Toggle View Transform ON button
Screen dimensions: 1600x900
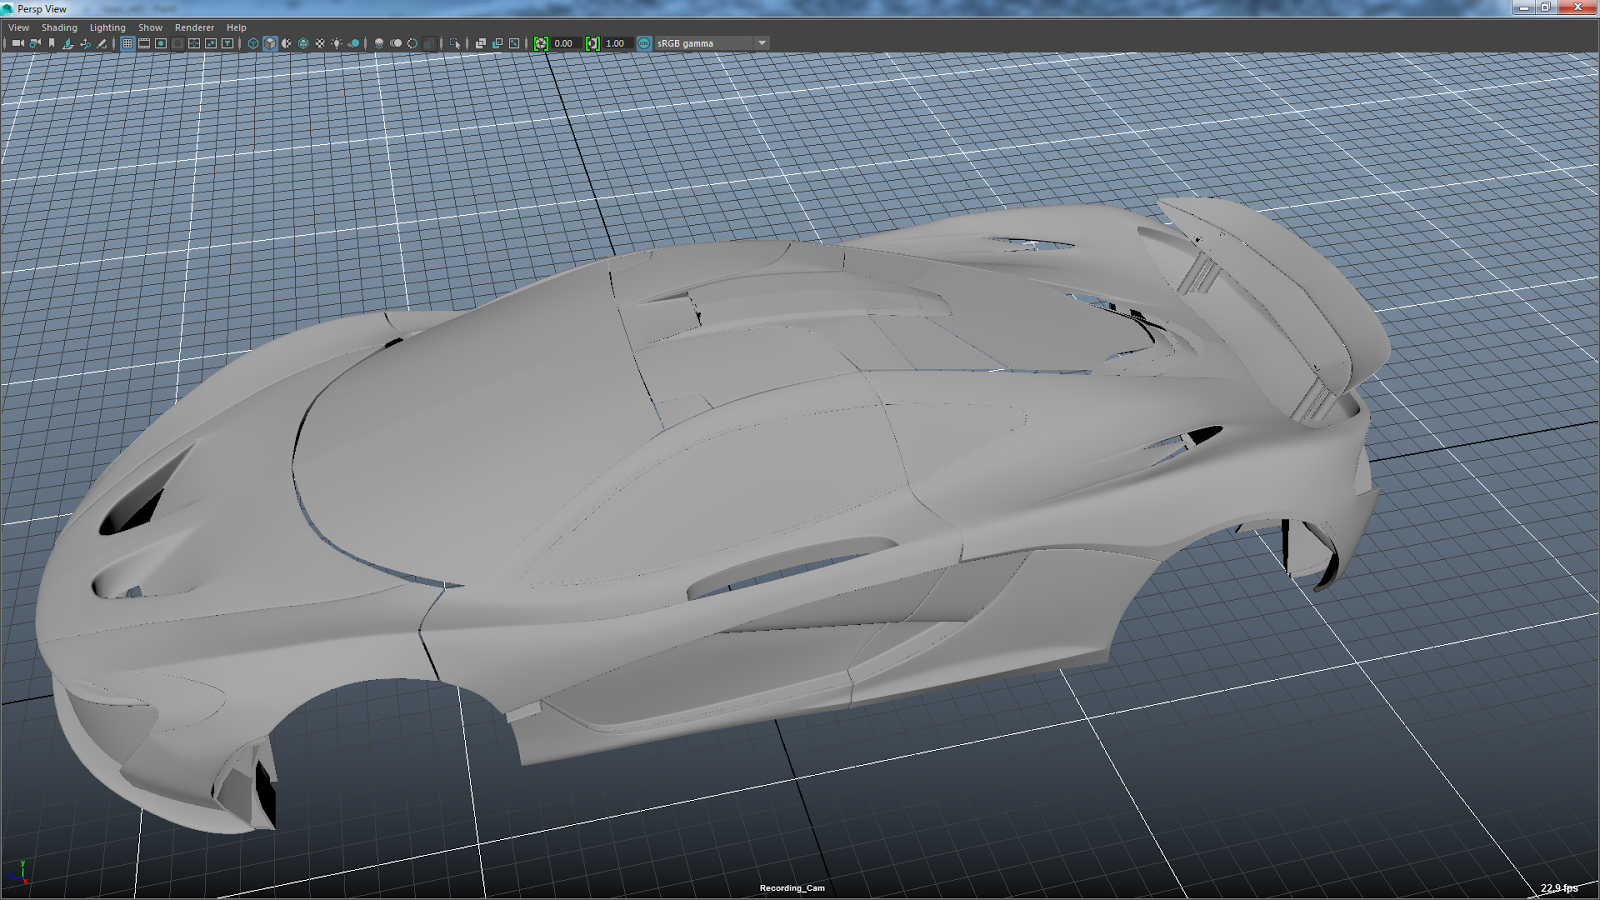(x=645, y=44)
